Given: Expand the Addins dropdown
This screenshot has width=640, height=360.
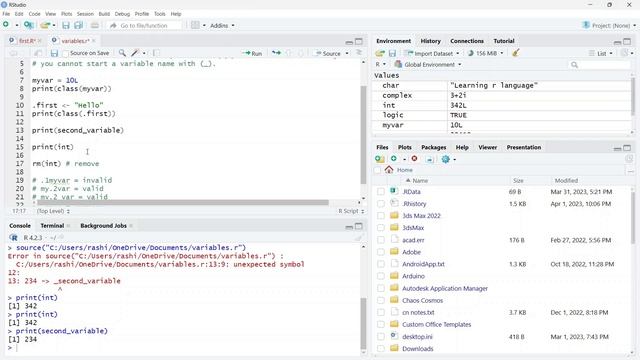Looking at the screenshot, I should click(222, 25).
